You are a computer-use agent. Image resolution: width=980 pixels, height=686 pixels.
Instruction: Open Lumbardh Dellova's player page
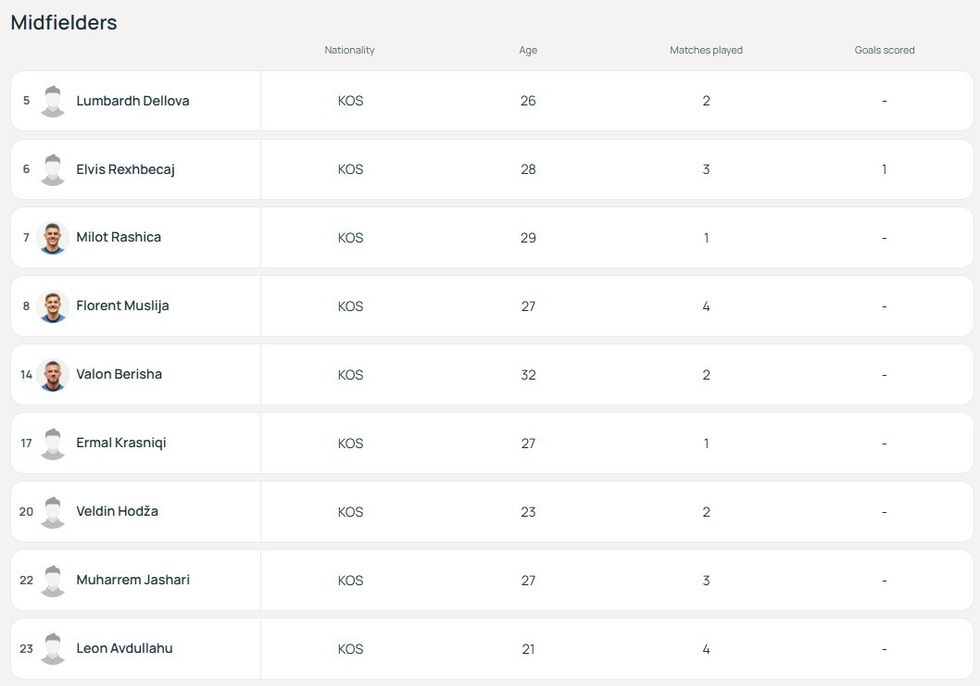132,101
